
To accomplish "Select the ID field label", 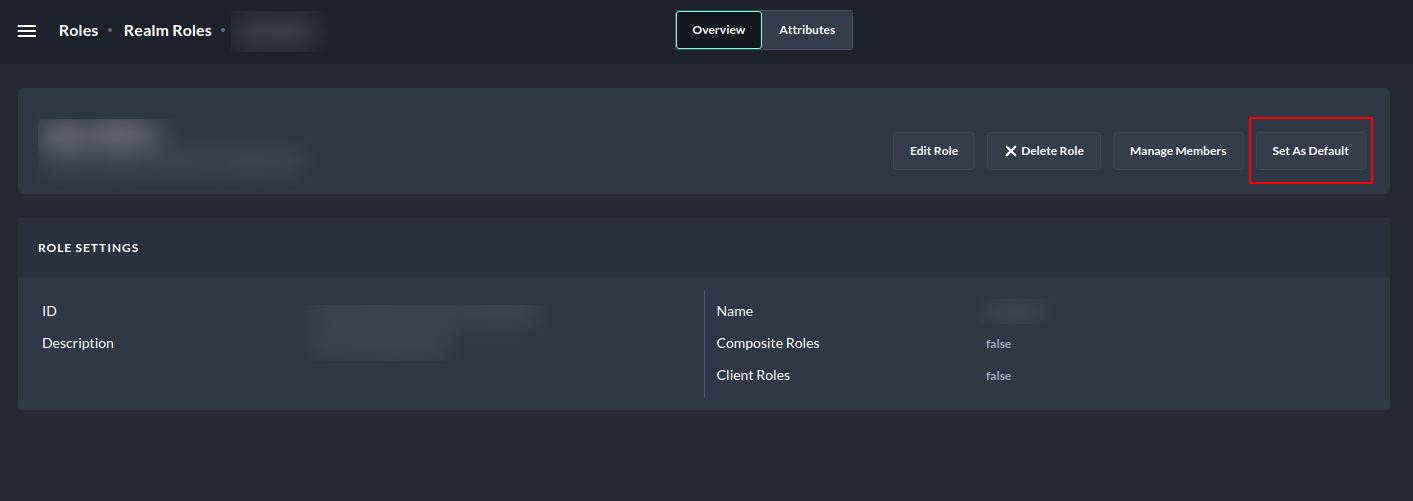I will click(49, 311).
